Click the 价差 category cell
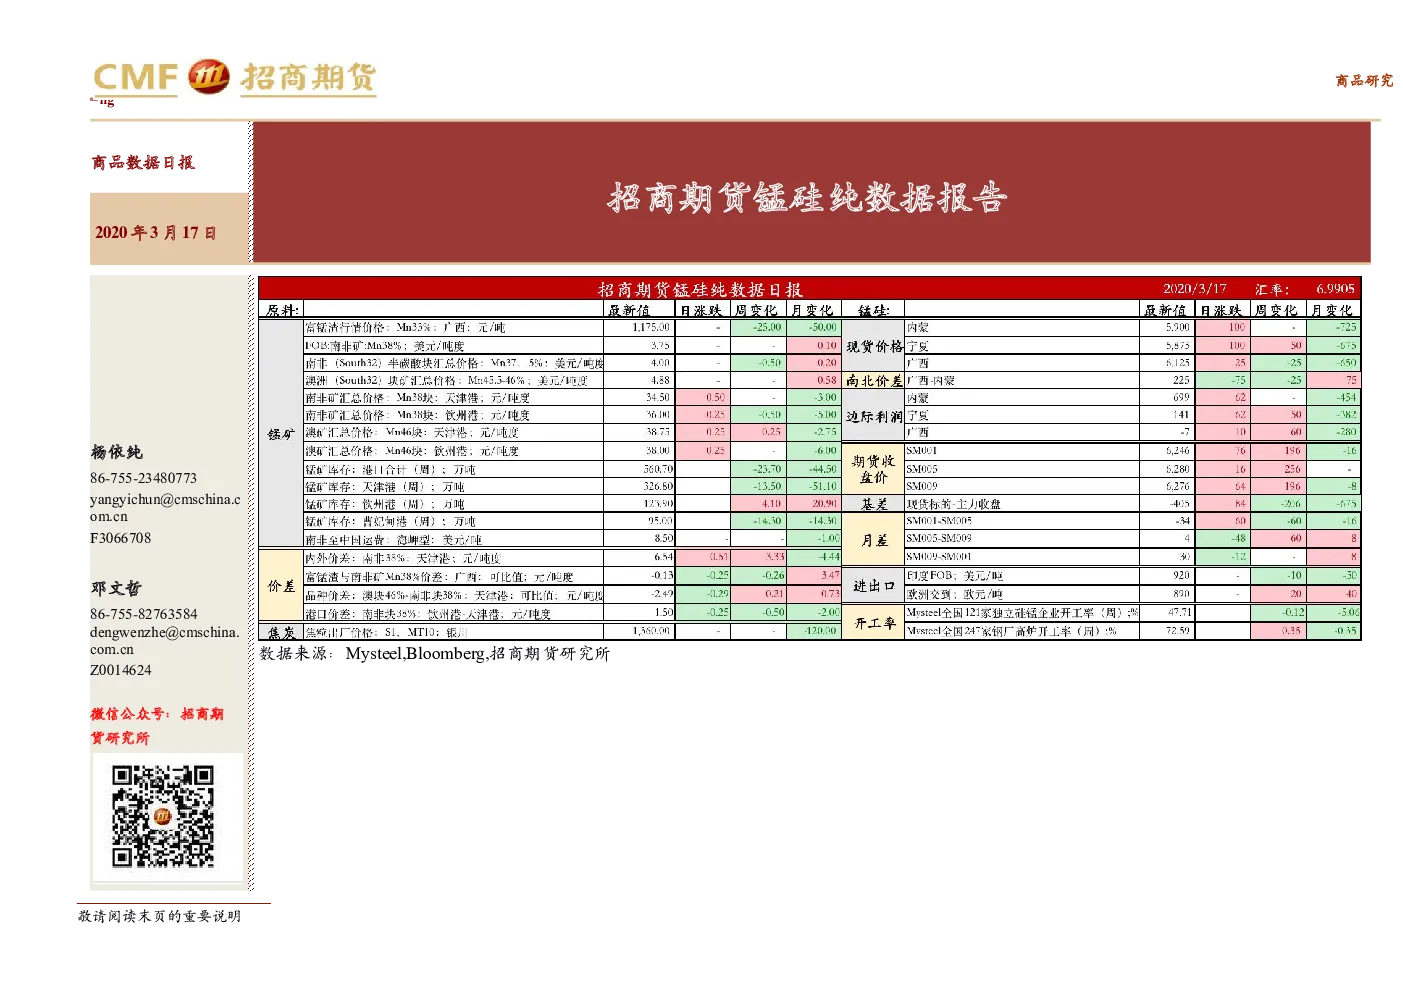This screenshot has height=992, width=1403. pos(281,585)
